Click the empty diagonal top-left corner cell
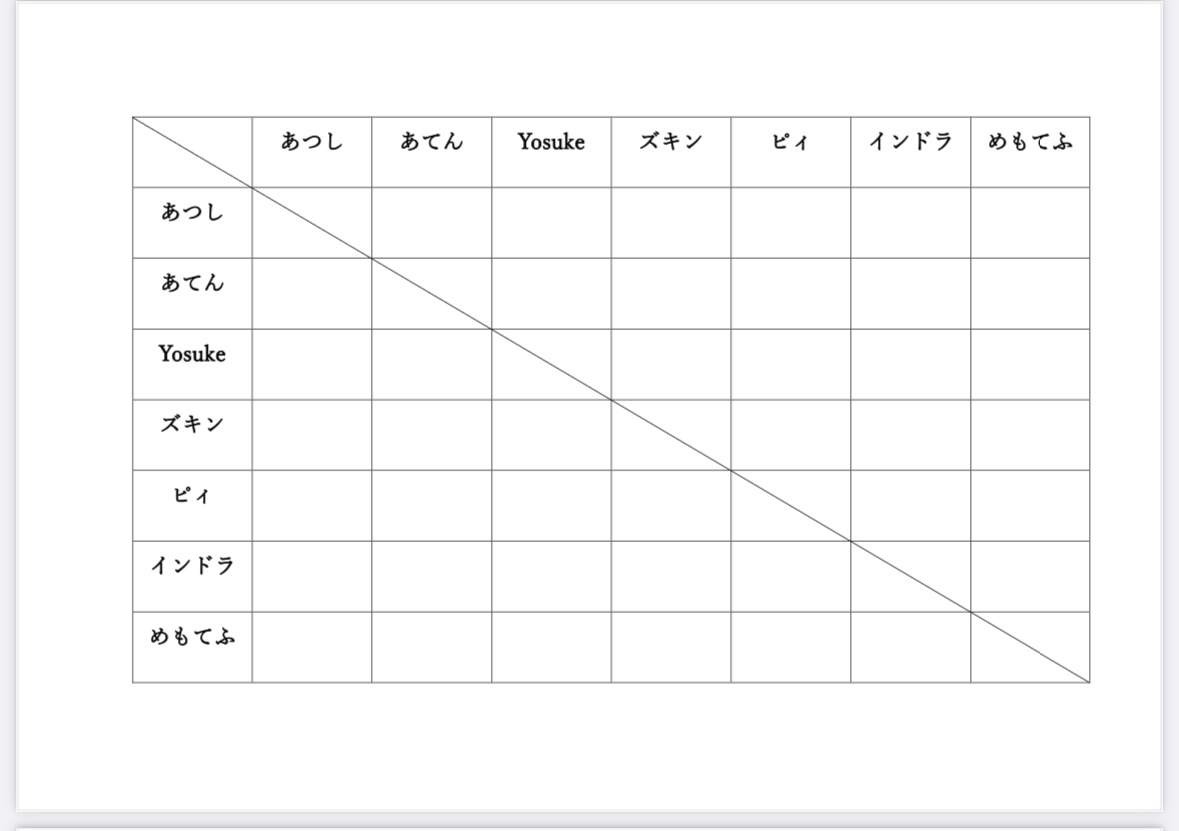The width and height of the screenshot is (1179, 831). pyautogui.click(x=192, y=152)
